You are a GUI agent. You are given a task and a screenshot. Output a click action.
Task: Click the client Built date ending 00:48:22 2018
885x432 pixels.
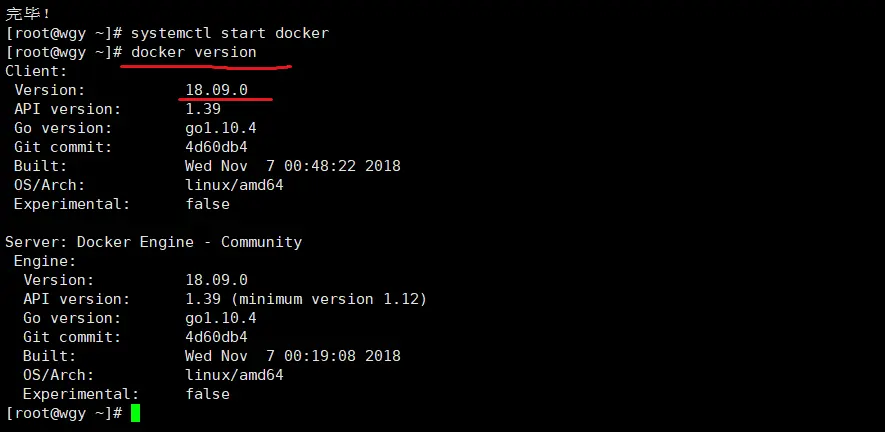point(292,166)
